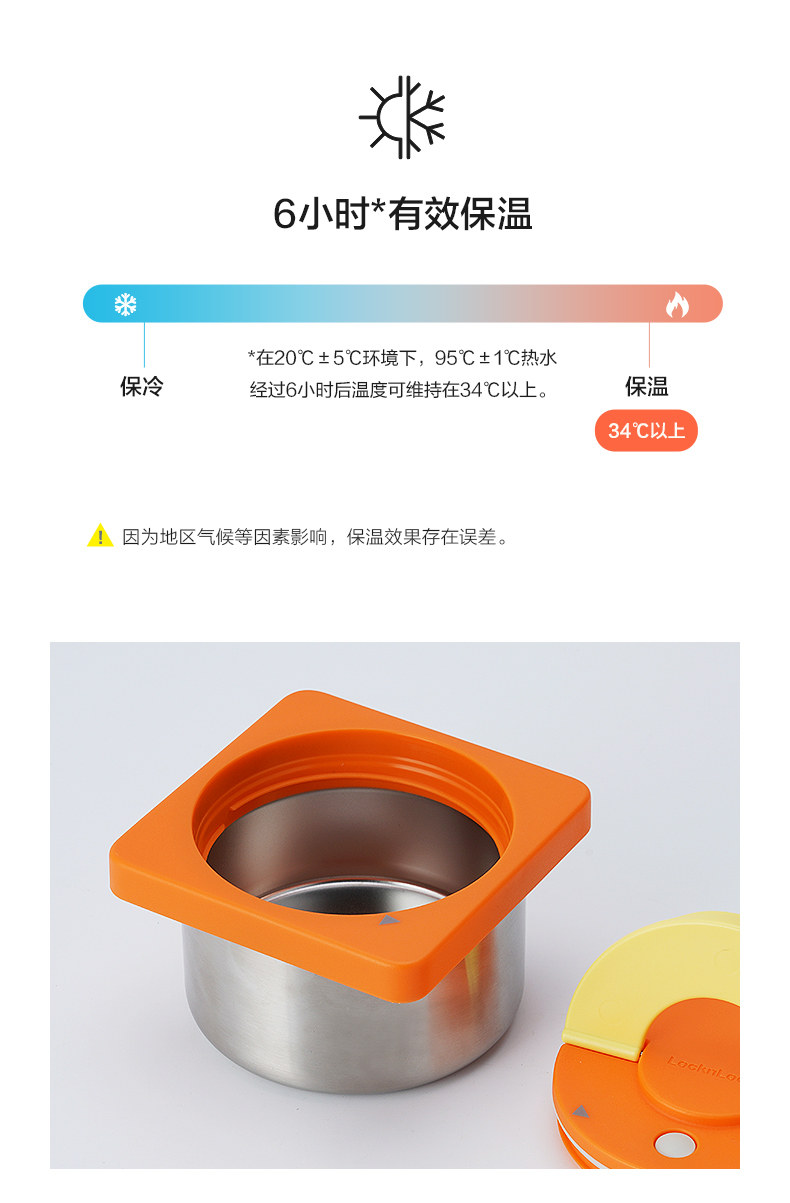Click the sun and snowflake icon at top
The width and height of the screenshot is (790, 1203).
401,117
